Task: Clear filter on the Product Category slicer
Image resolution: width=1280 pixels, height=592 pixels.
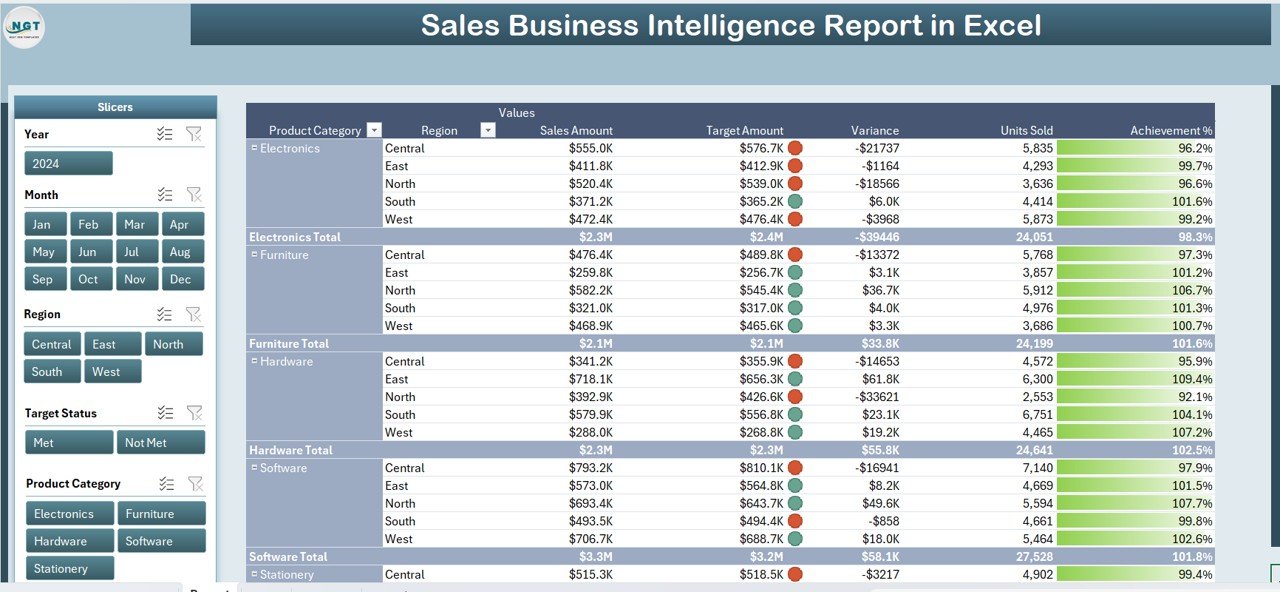Action: (195, 483)
